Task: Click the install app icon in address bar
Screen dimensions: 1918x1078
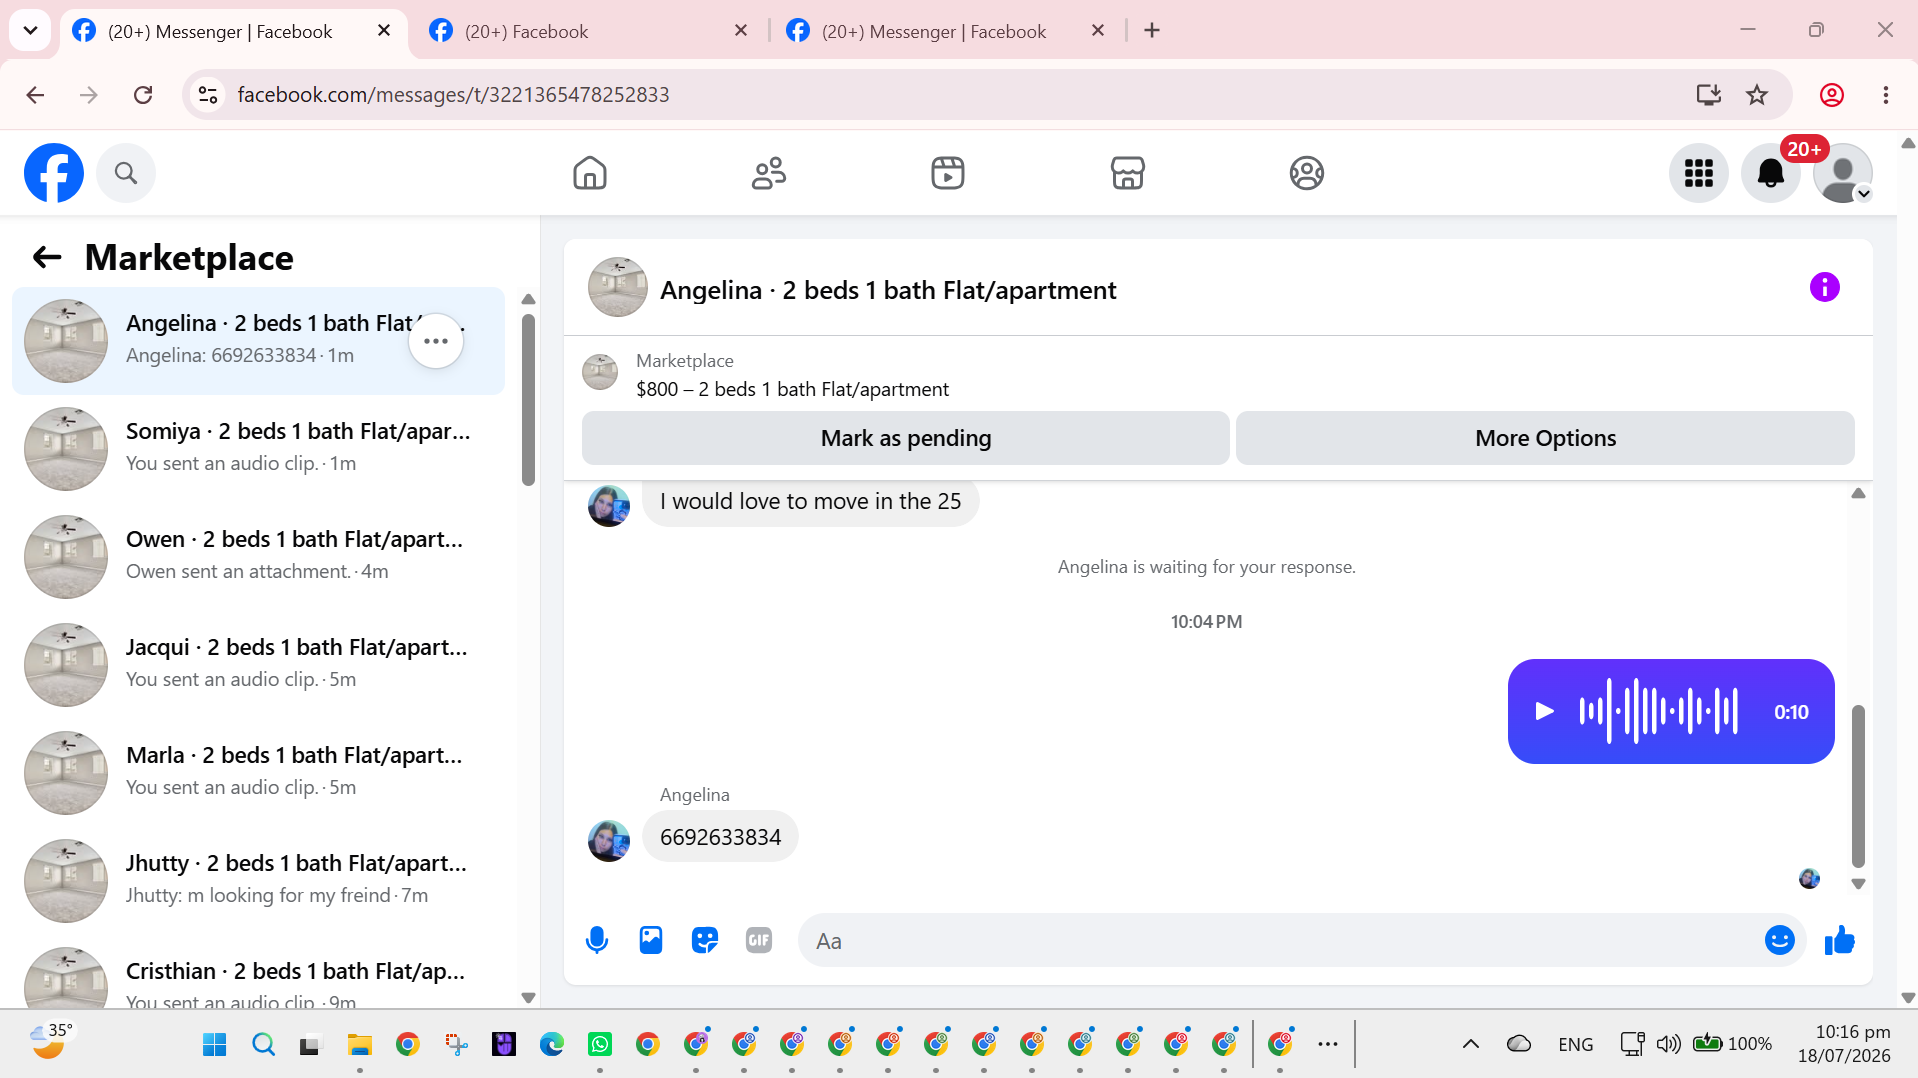Action: point(1708,95)
